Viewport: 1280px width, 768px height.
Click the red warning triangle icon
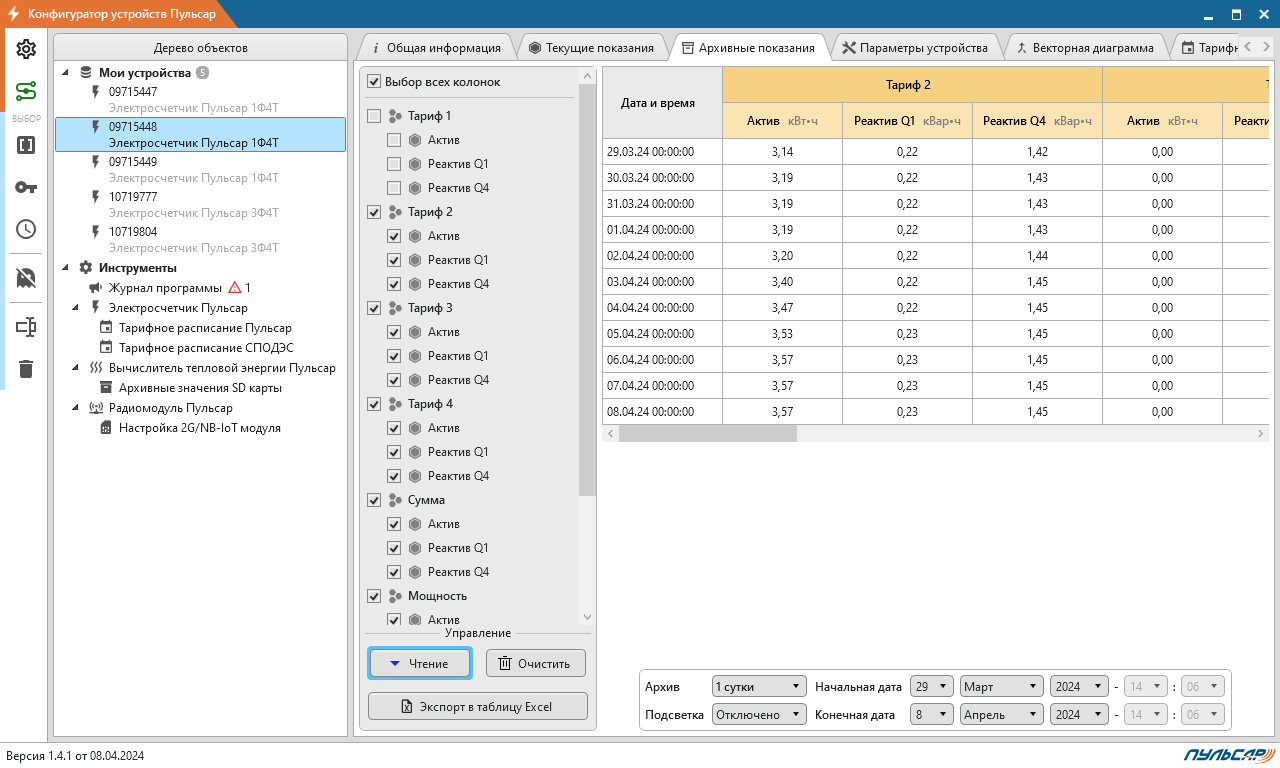234,288
